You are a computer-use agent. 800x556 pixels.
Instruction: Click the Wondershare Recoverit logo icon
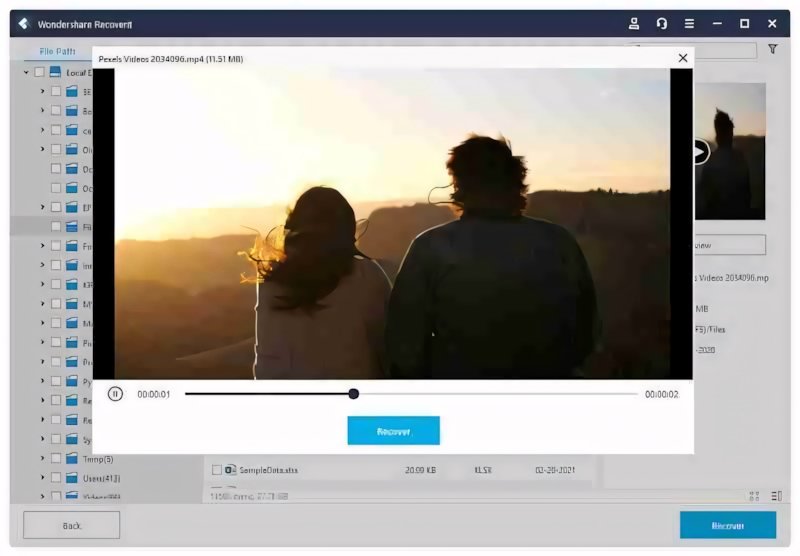point(23,23)
